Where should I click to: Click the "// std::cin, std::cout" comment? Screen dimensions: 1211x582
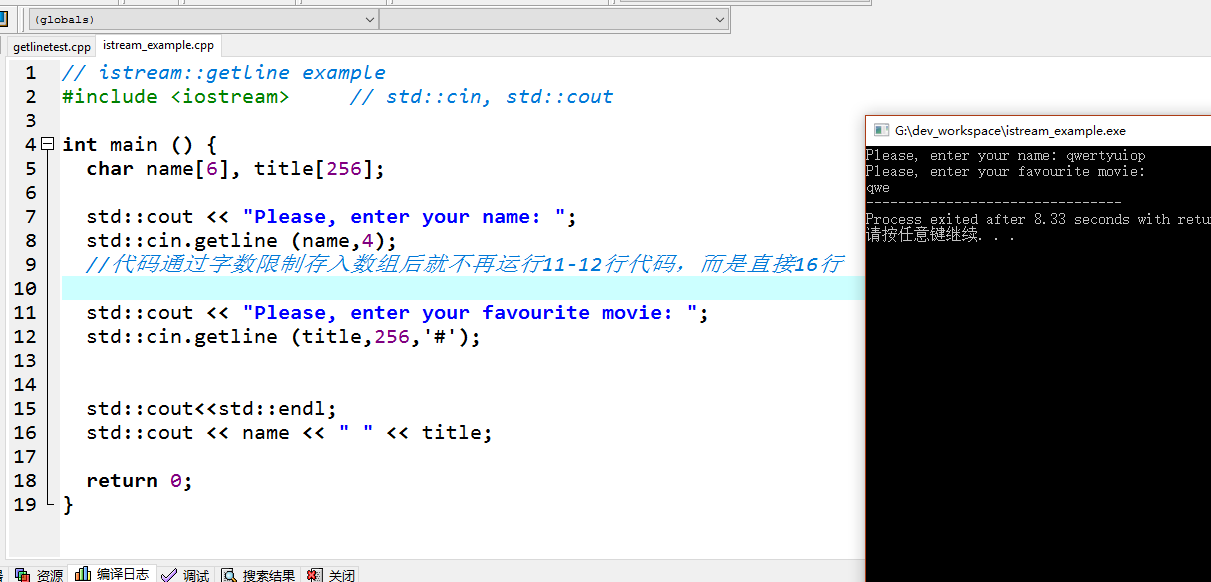click(x=481, y=97)
